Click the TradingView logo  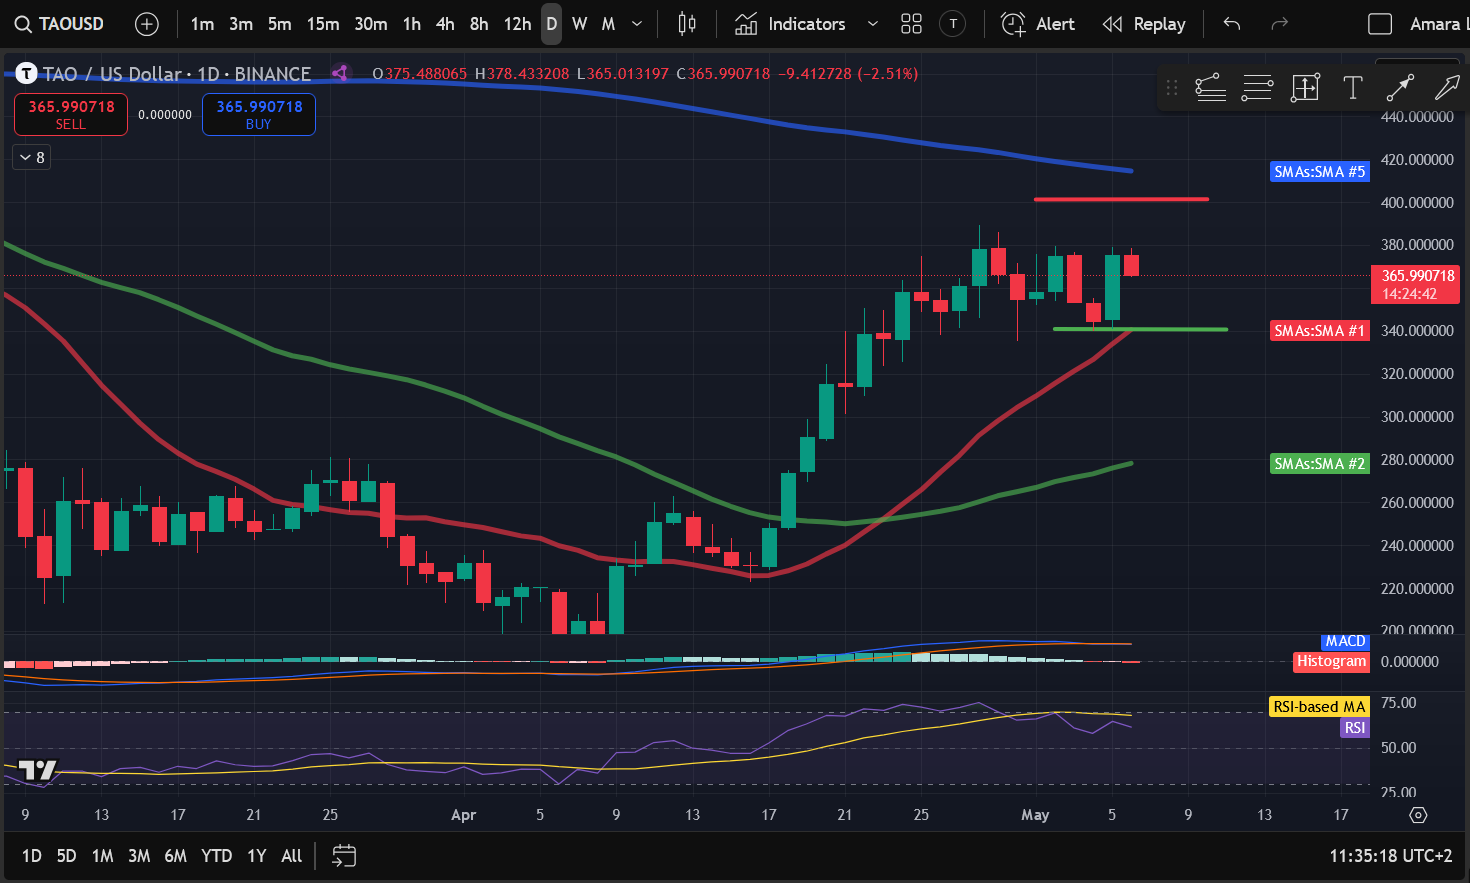[38, 769]
